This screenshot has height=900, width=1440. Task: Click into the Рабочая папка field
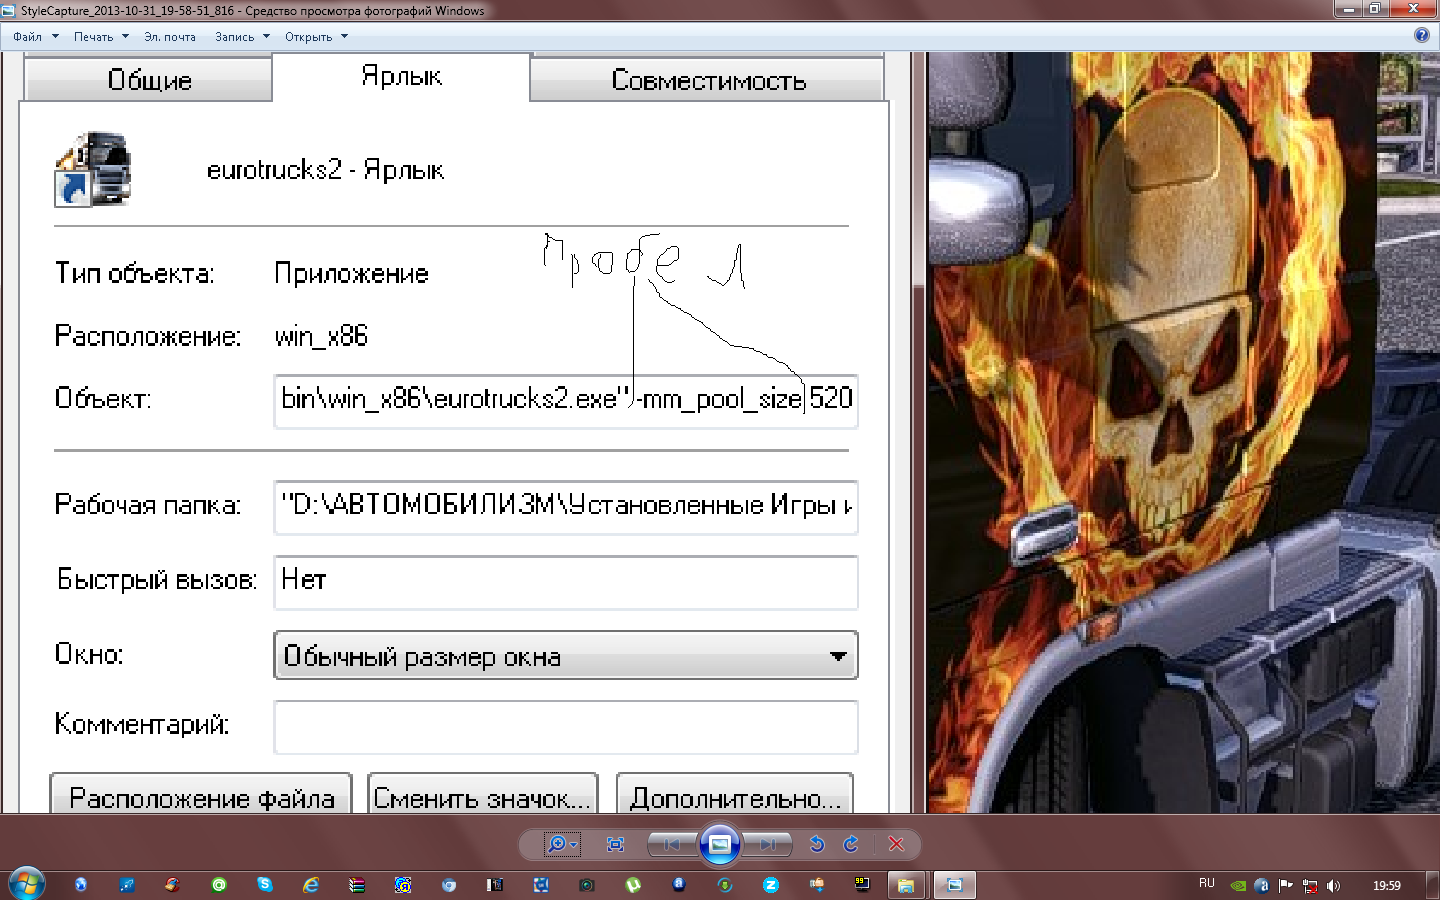pos(566,506)
